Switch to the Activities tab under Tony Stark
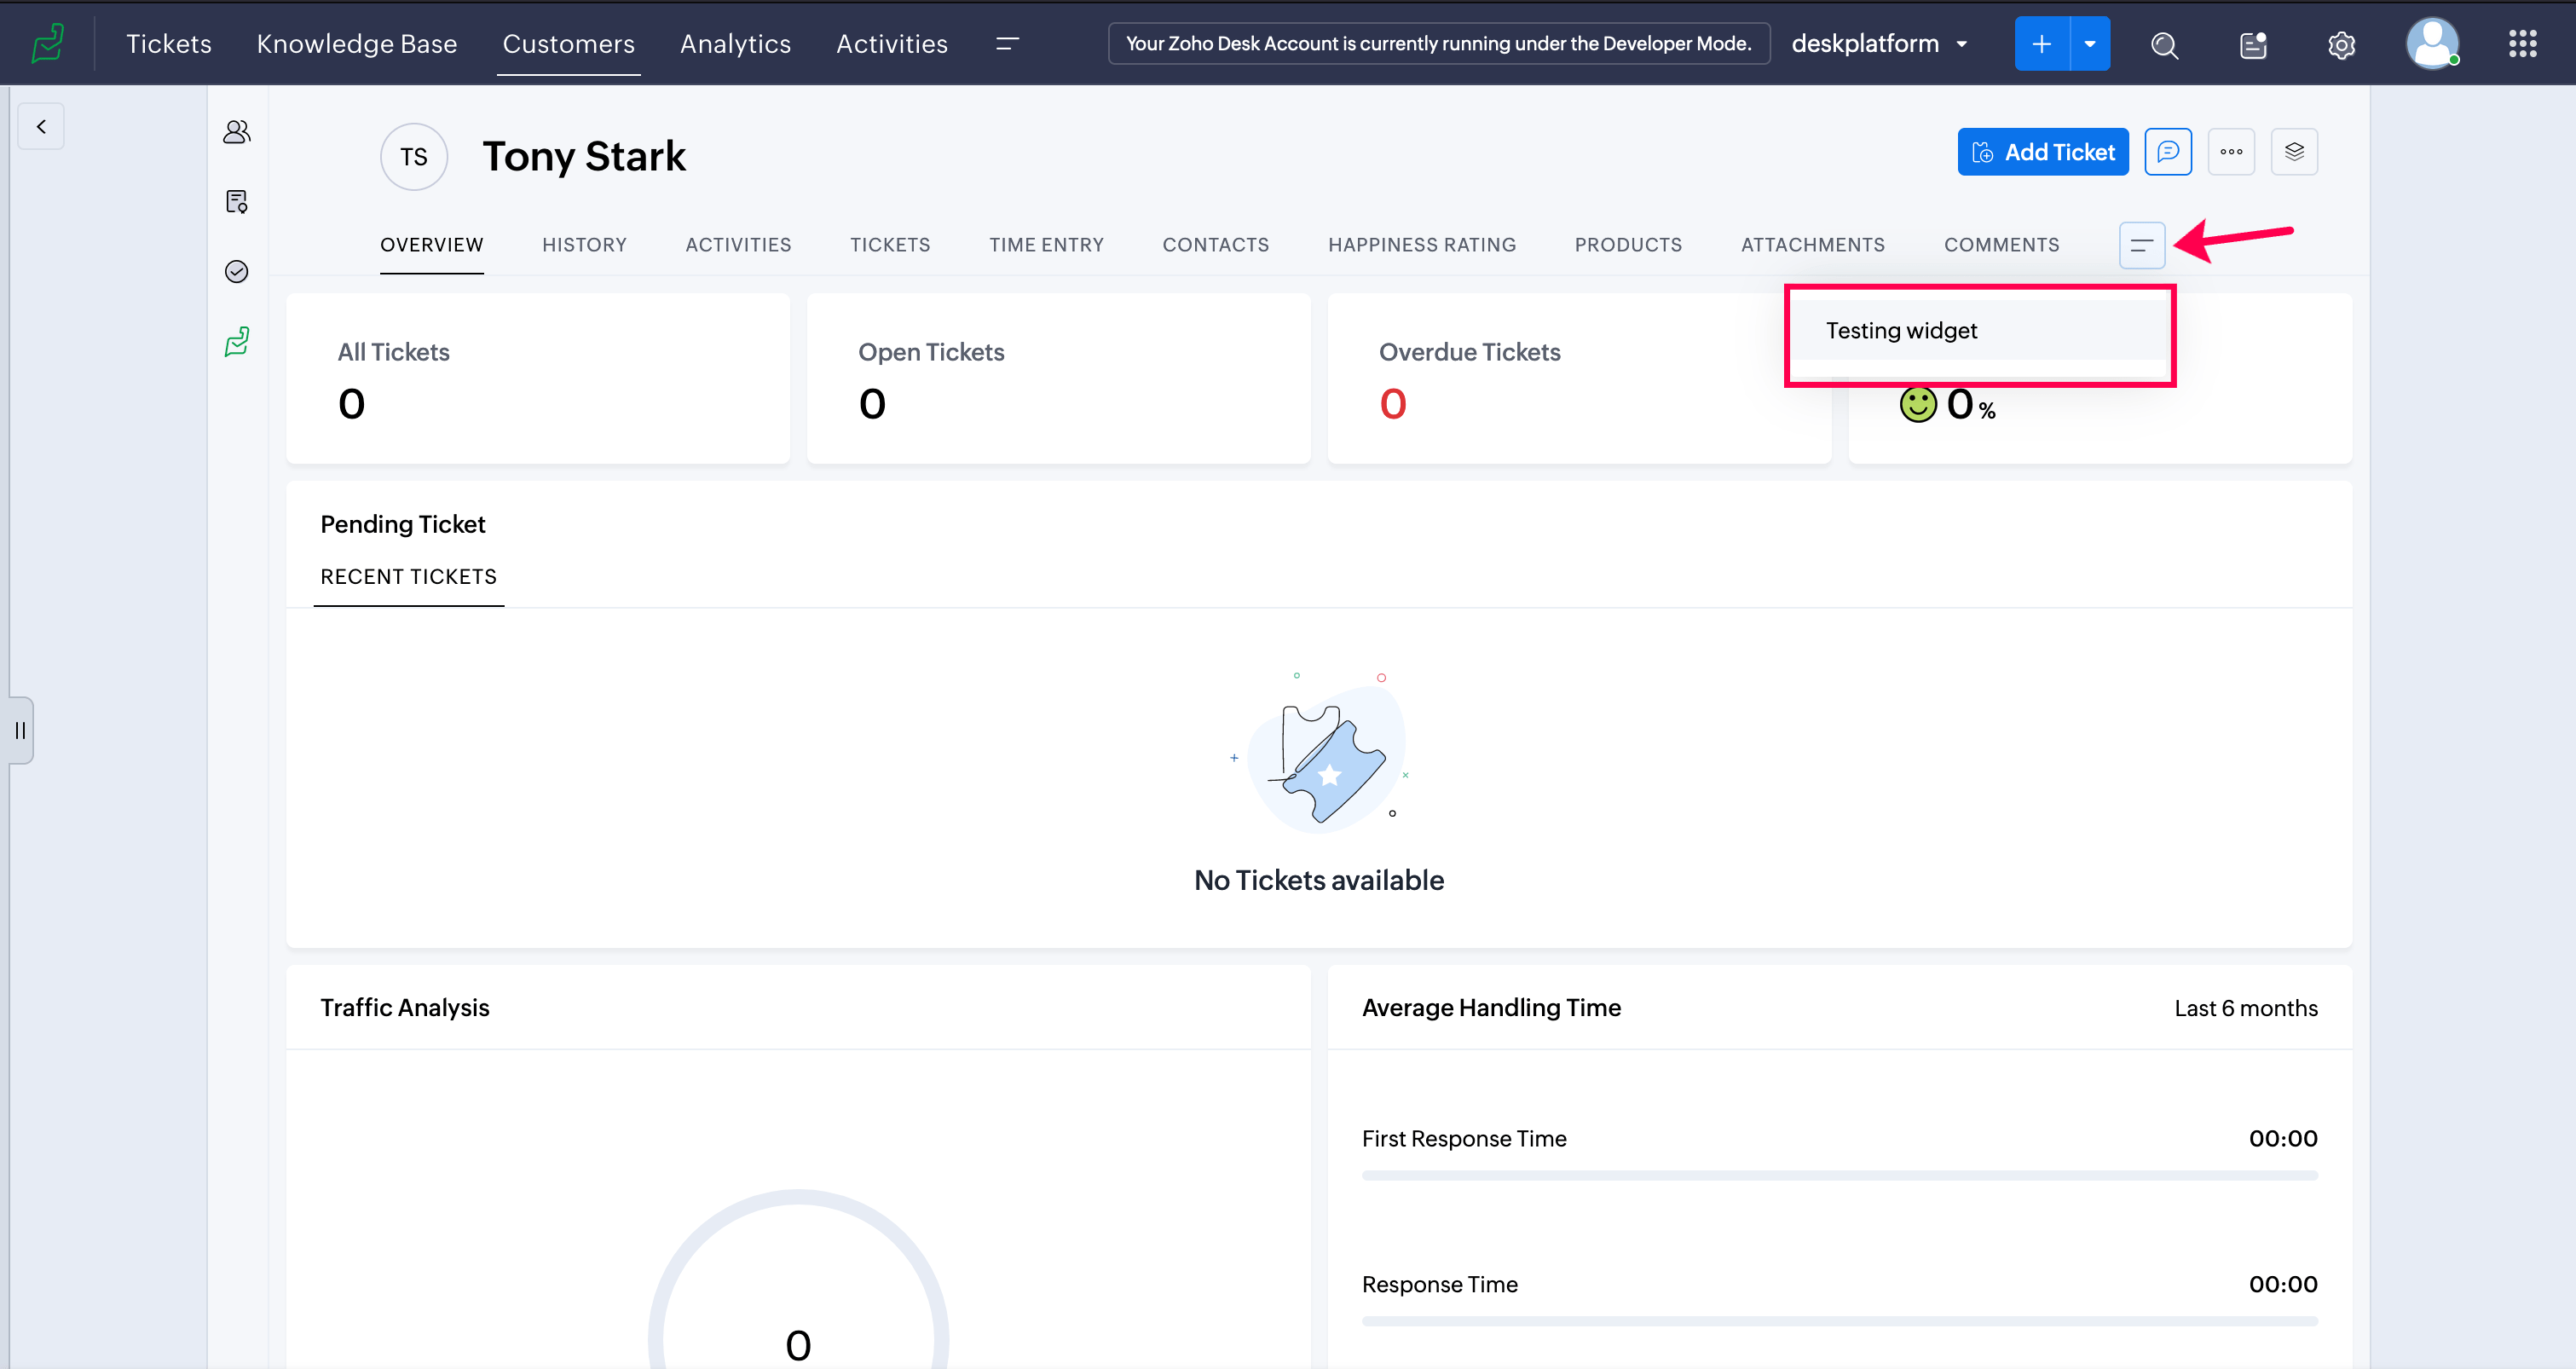The width and height of the screenshot is (2576, 1369). point(738,245)
